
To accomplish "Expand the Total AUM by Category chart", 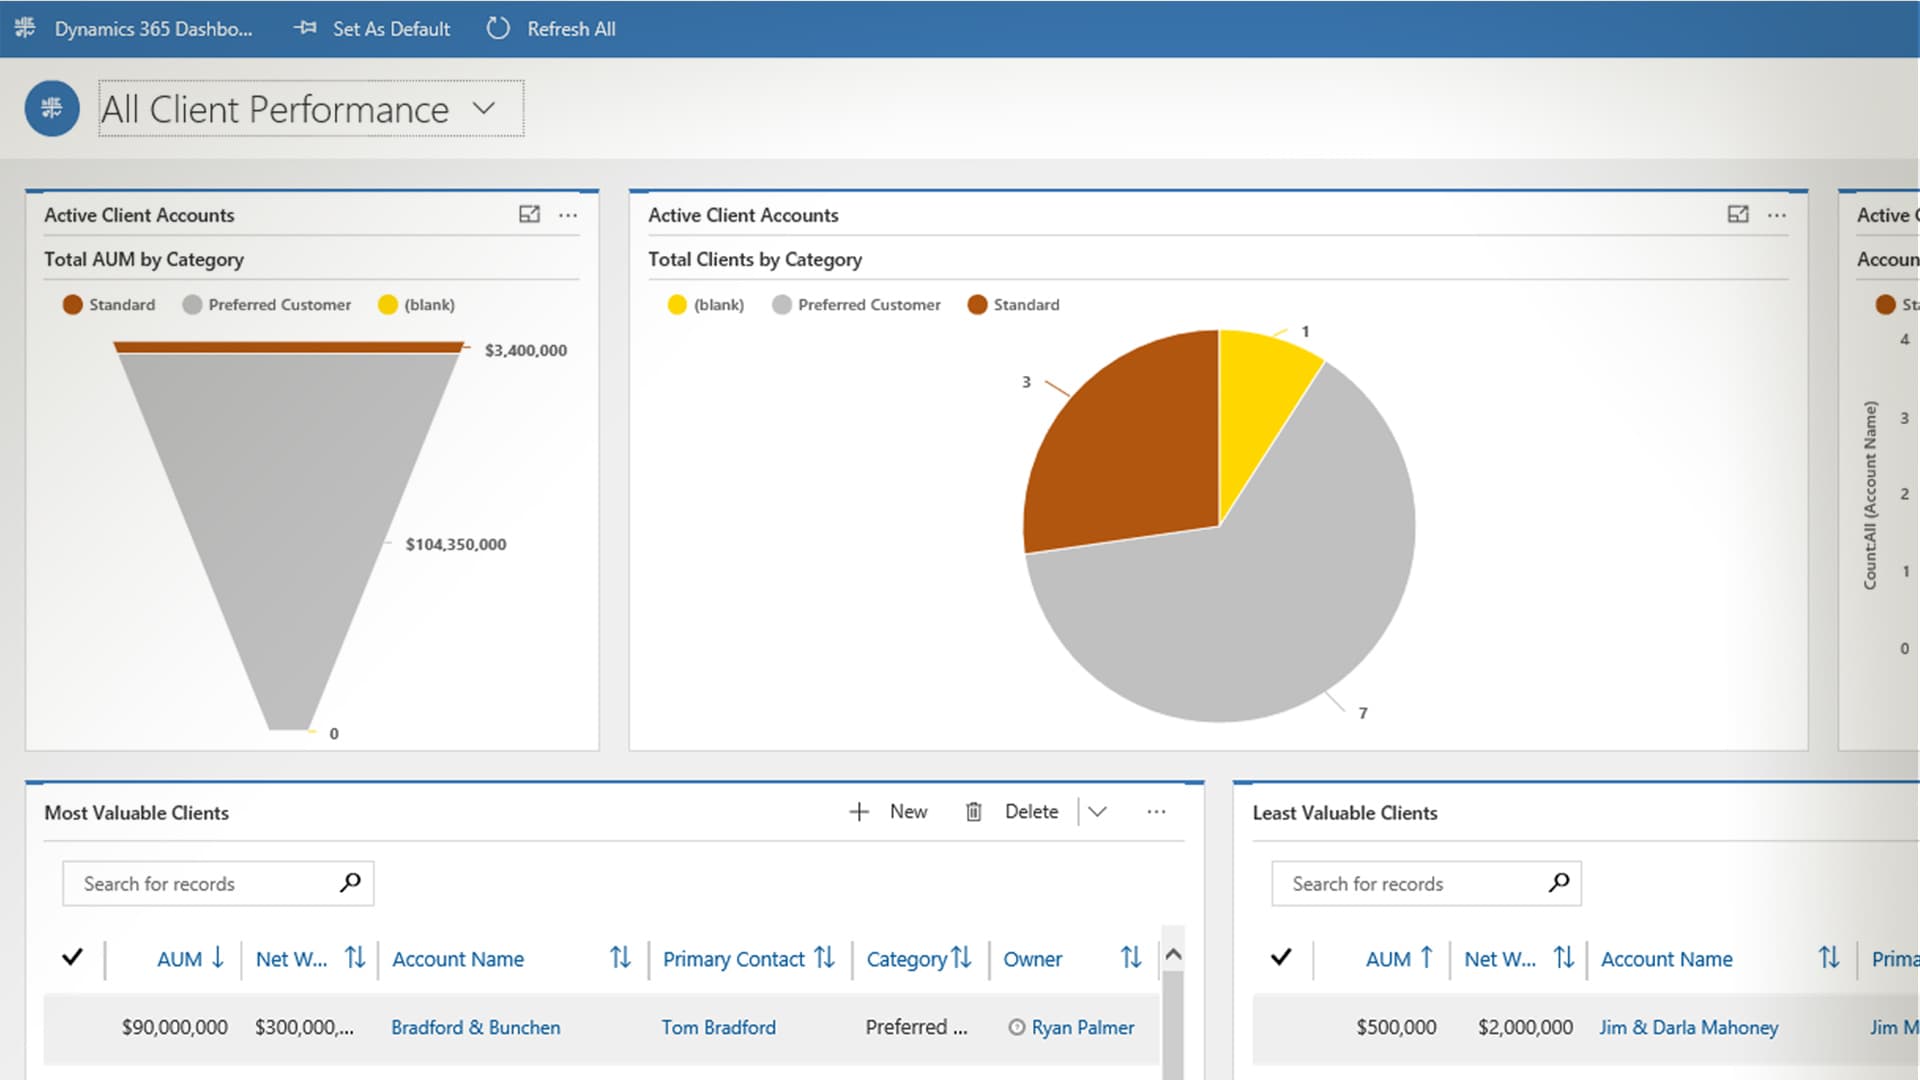I will 529,214.
